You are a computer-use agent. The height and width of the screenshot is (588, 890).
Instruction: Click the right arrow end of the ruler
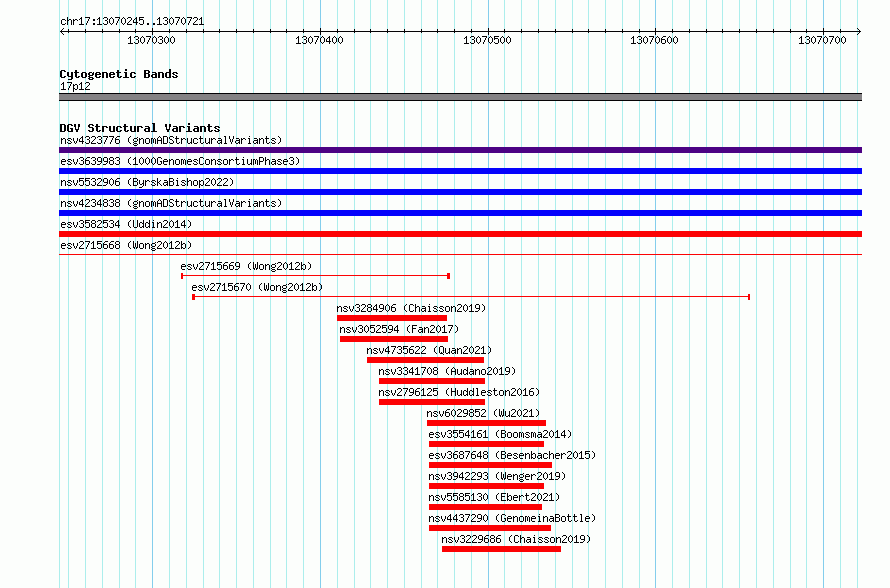859,31
